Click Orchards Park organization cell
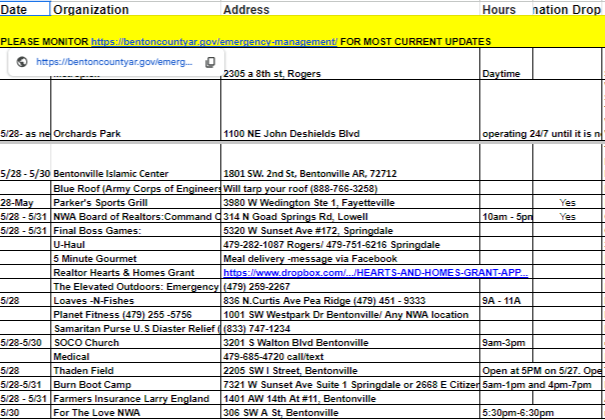This screenshot has height=420, width=605. tap(136, 110)
